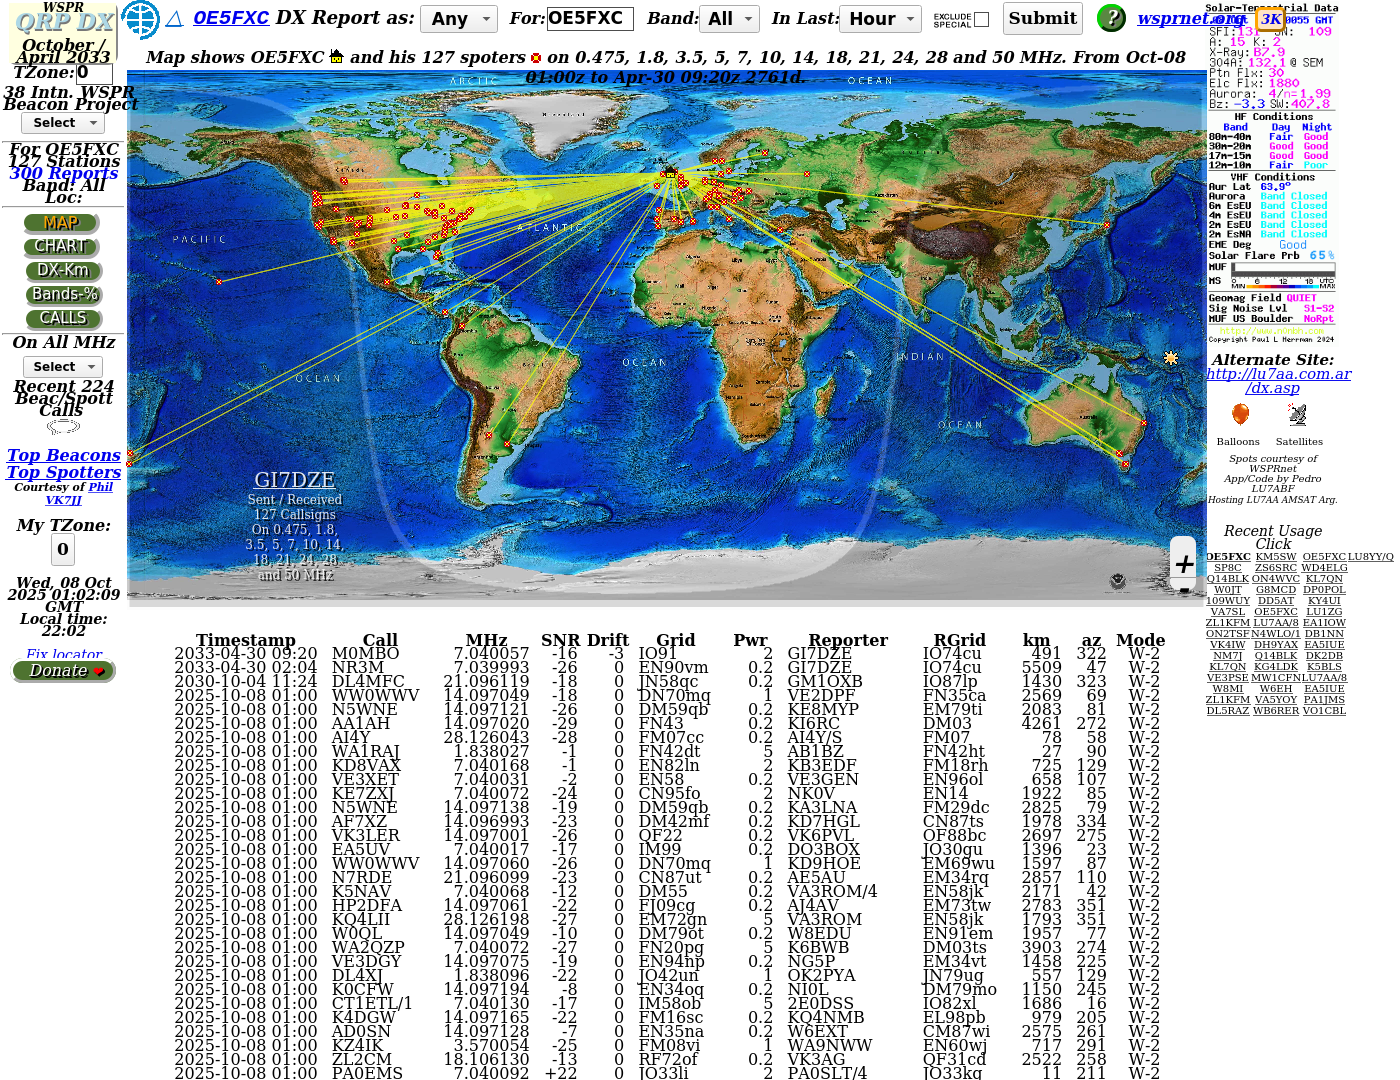
Task: Expand the 'DX Report as' Any dropdown
Action: [458, 19]
